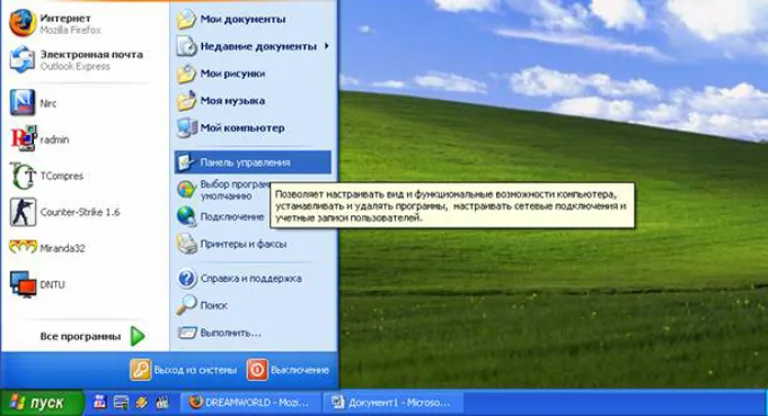Click the Мои документы label text

[x=243, y=19]
